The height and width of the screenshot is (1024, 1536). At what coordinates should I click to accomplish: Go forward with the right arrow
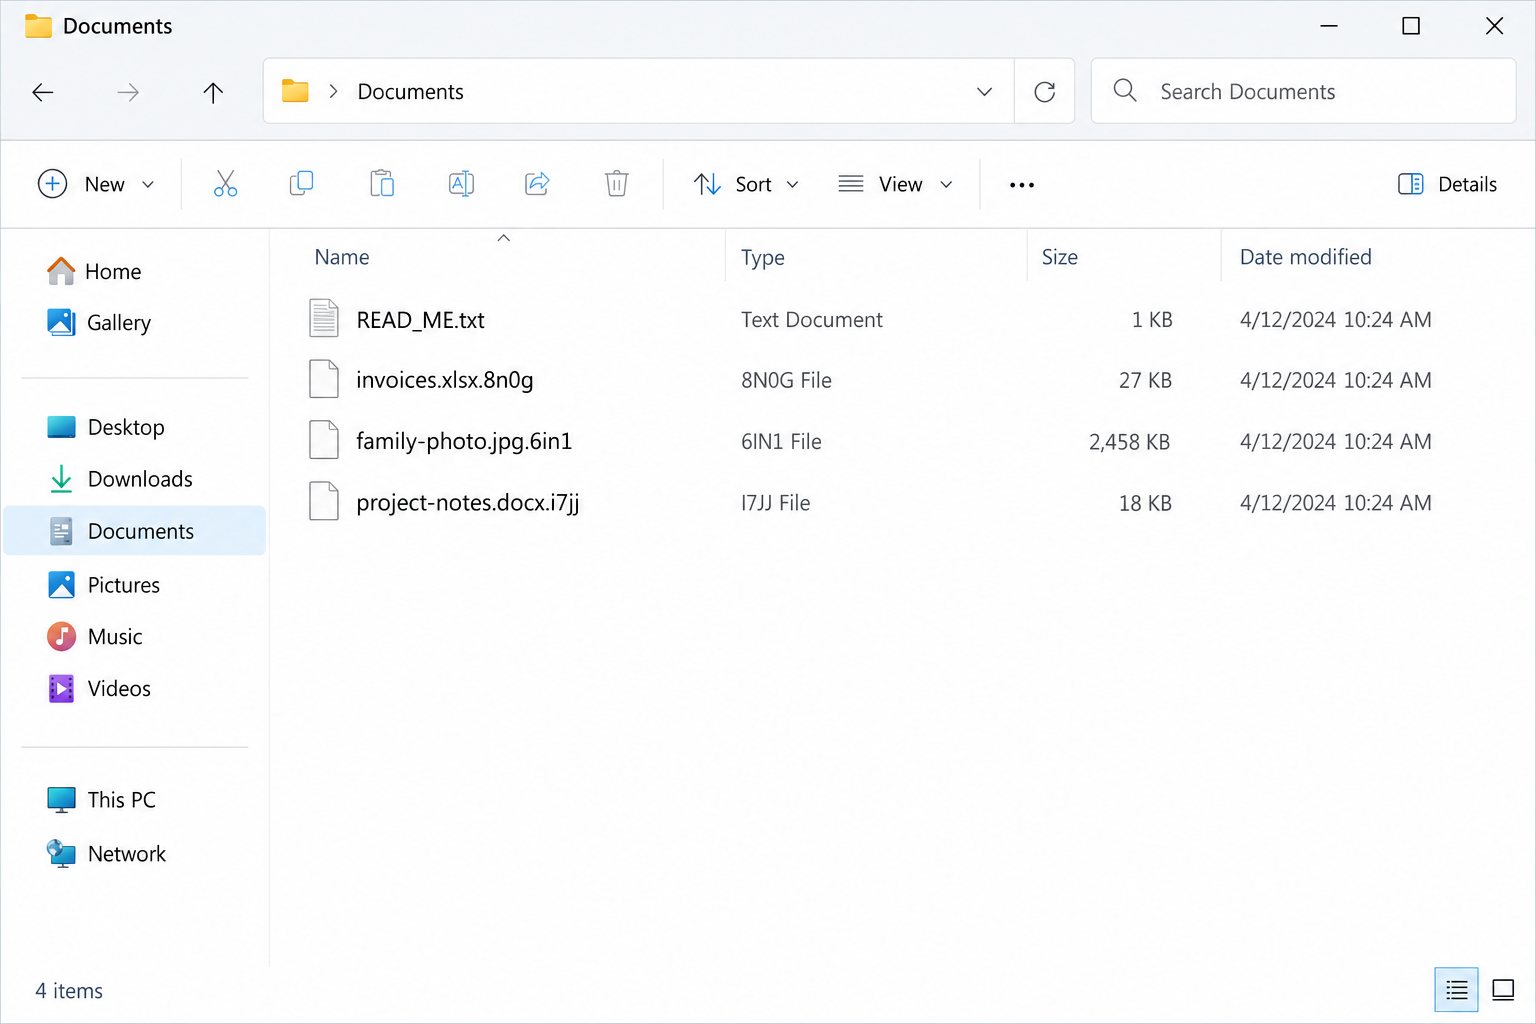(128, 93)
